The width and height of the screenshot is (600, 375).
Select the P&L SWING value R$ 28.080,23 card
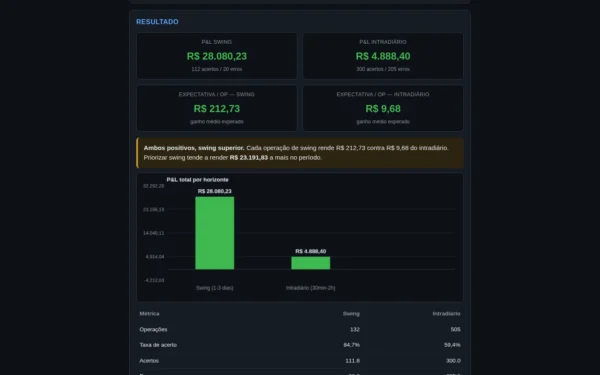[217, 56]
